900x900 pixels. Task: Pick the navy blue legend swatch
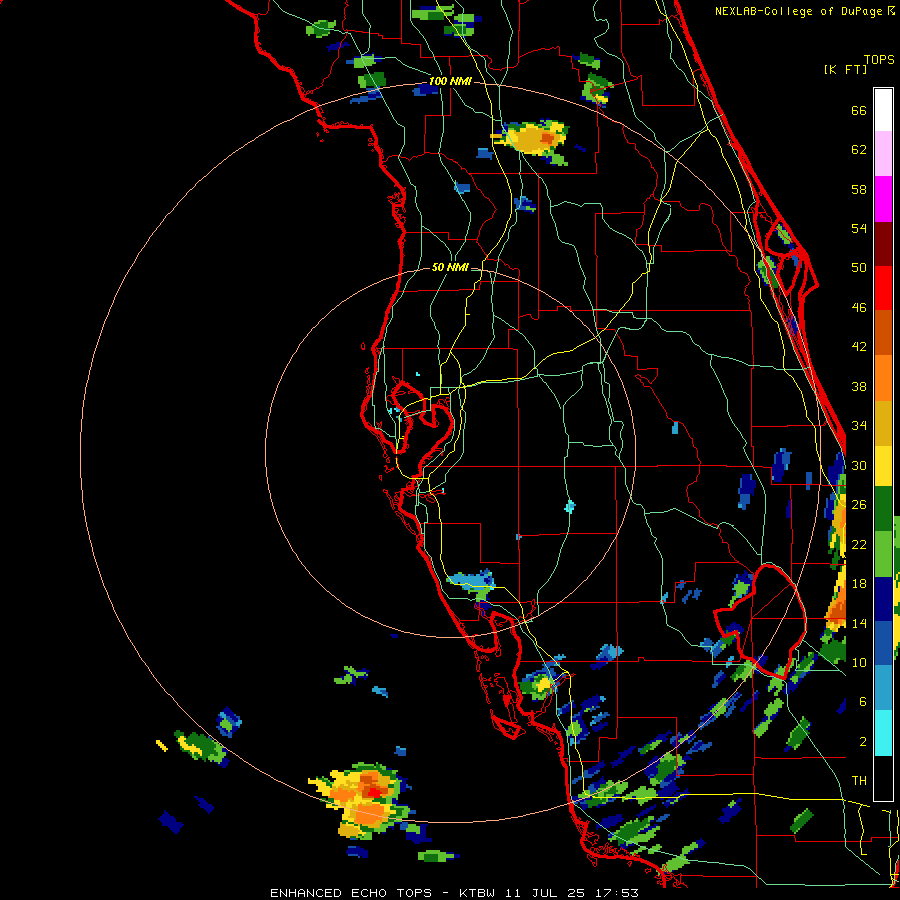(883, 599)
